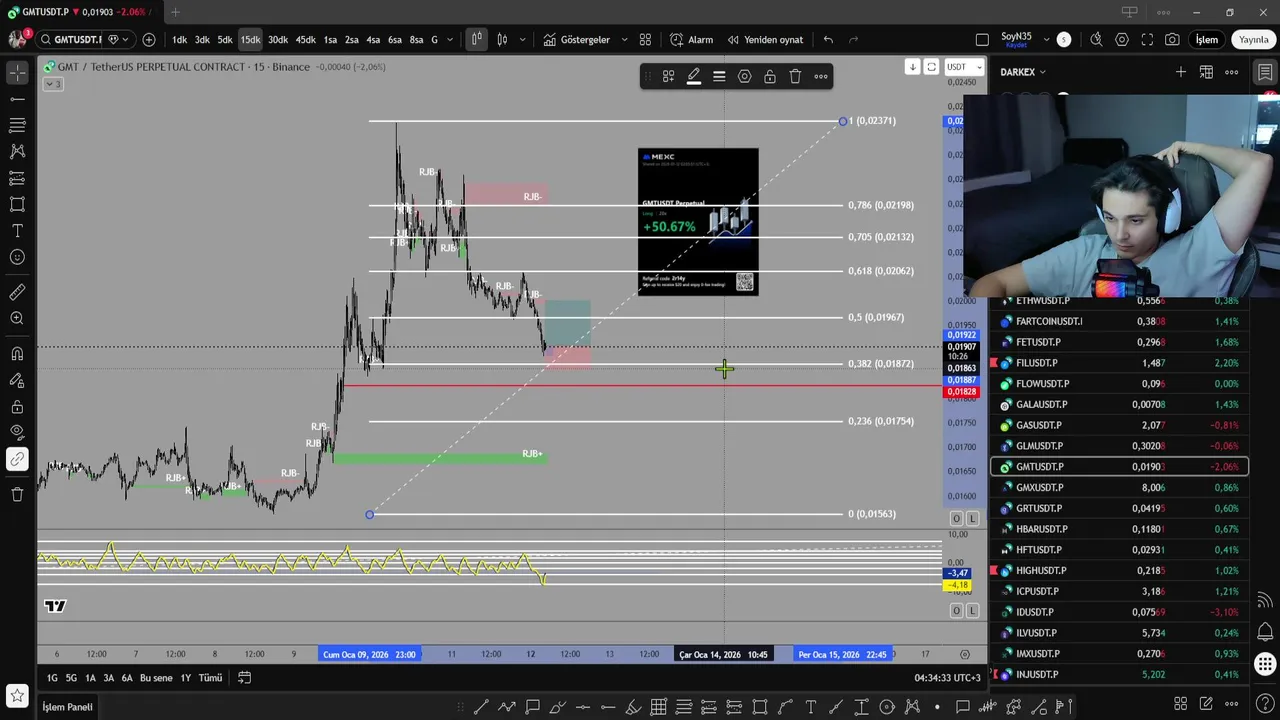This screenshot has width=1280, height=720.
Task: Click the trash remove-objects icon in left toolbar
Action: (17, 494)
